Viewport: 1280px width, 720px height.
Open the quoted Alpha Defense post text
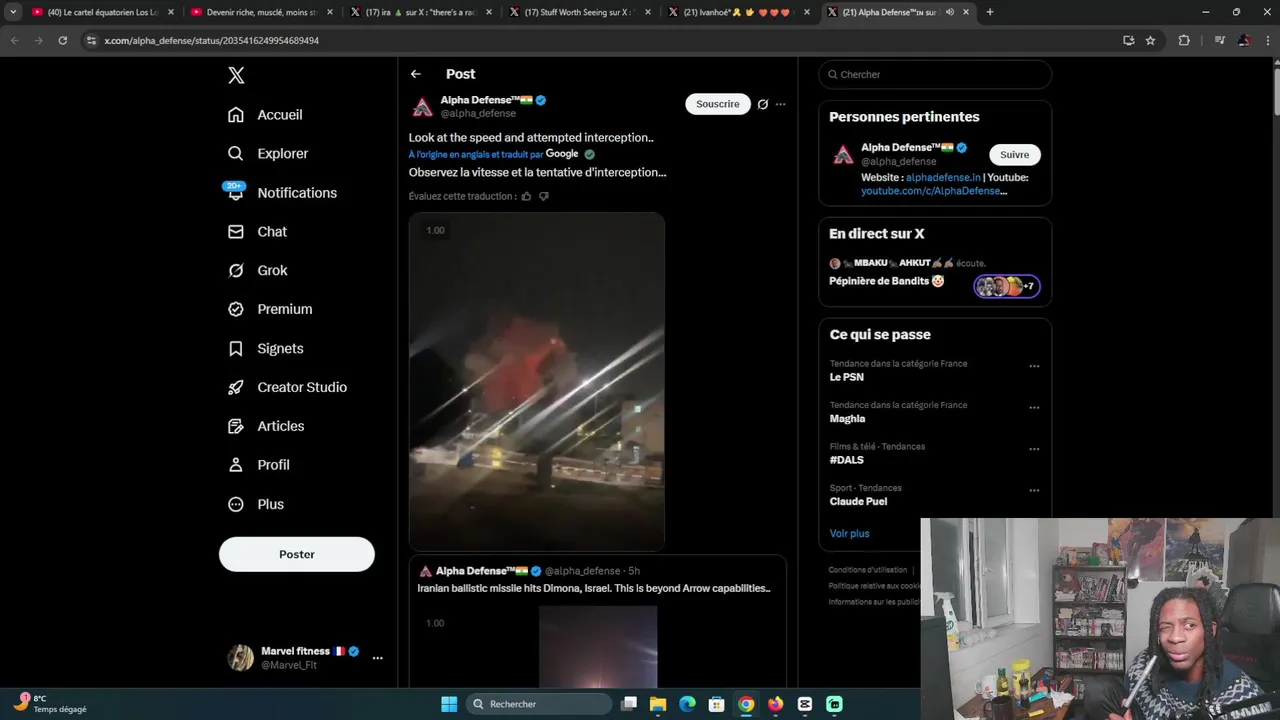point(594,588)
